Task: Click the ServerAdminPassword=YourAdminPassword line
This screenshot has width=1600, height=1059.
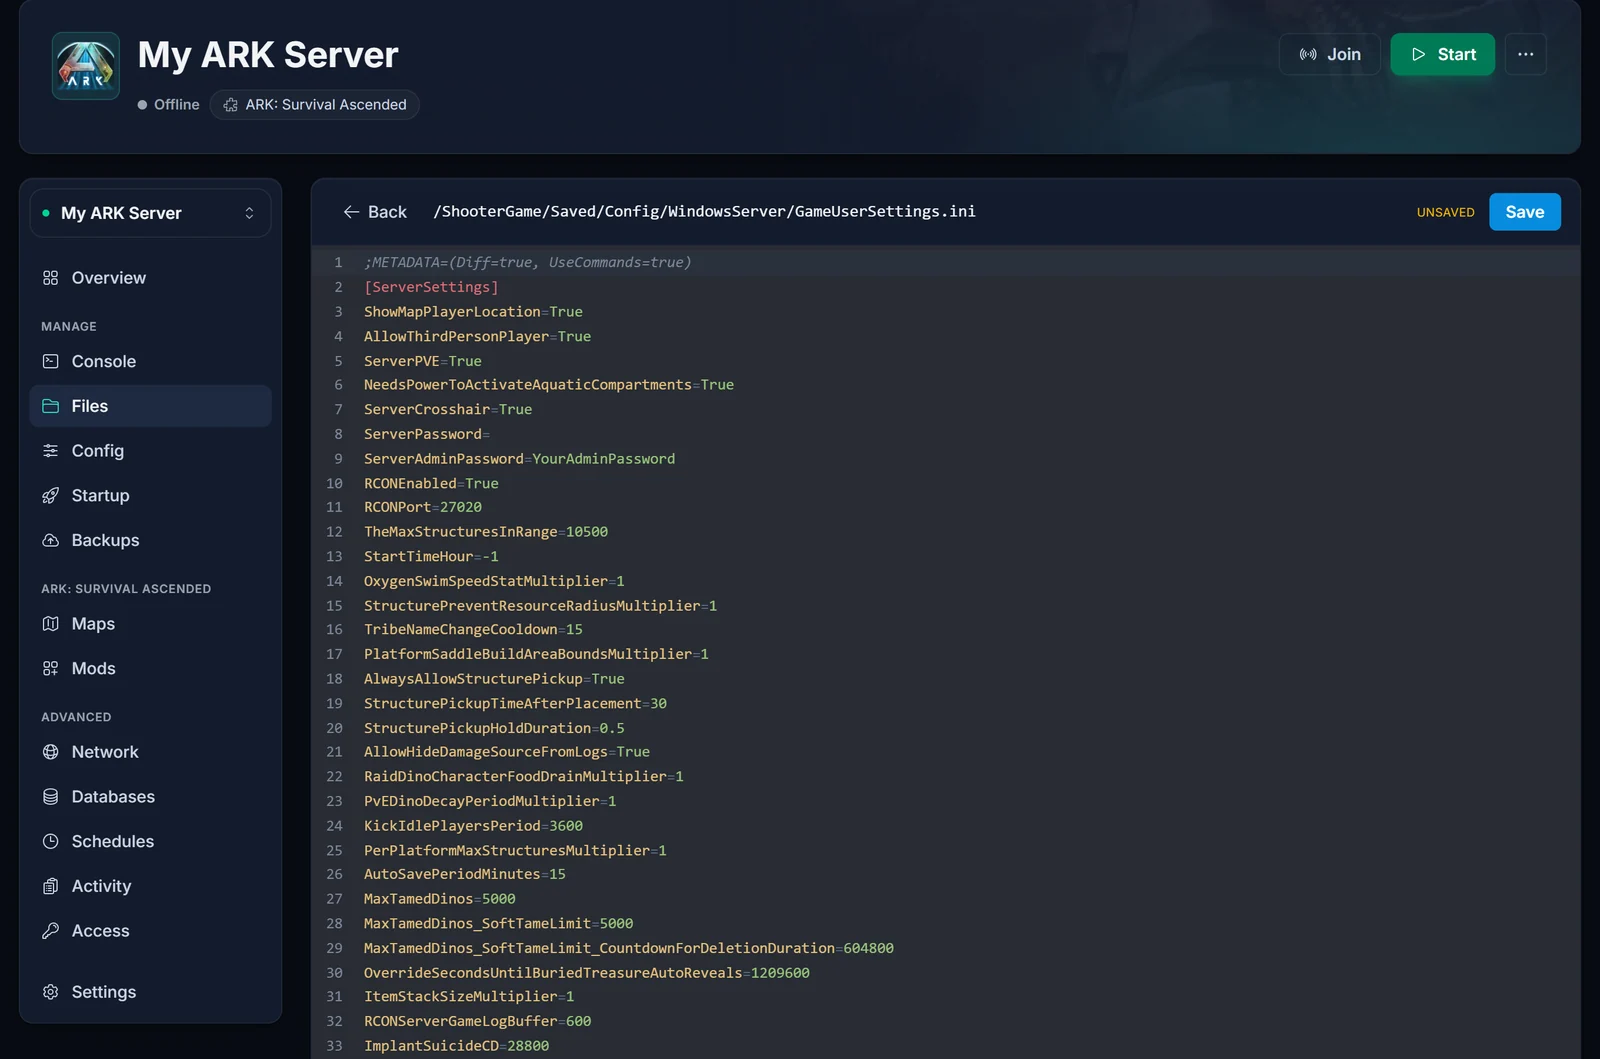Action: click(x=519, y=458)
